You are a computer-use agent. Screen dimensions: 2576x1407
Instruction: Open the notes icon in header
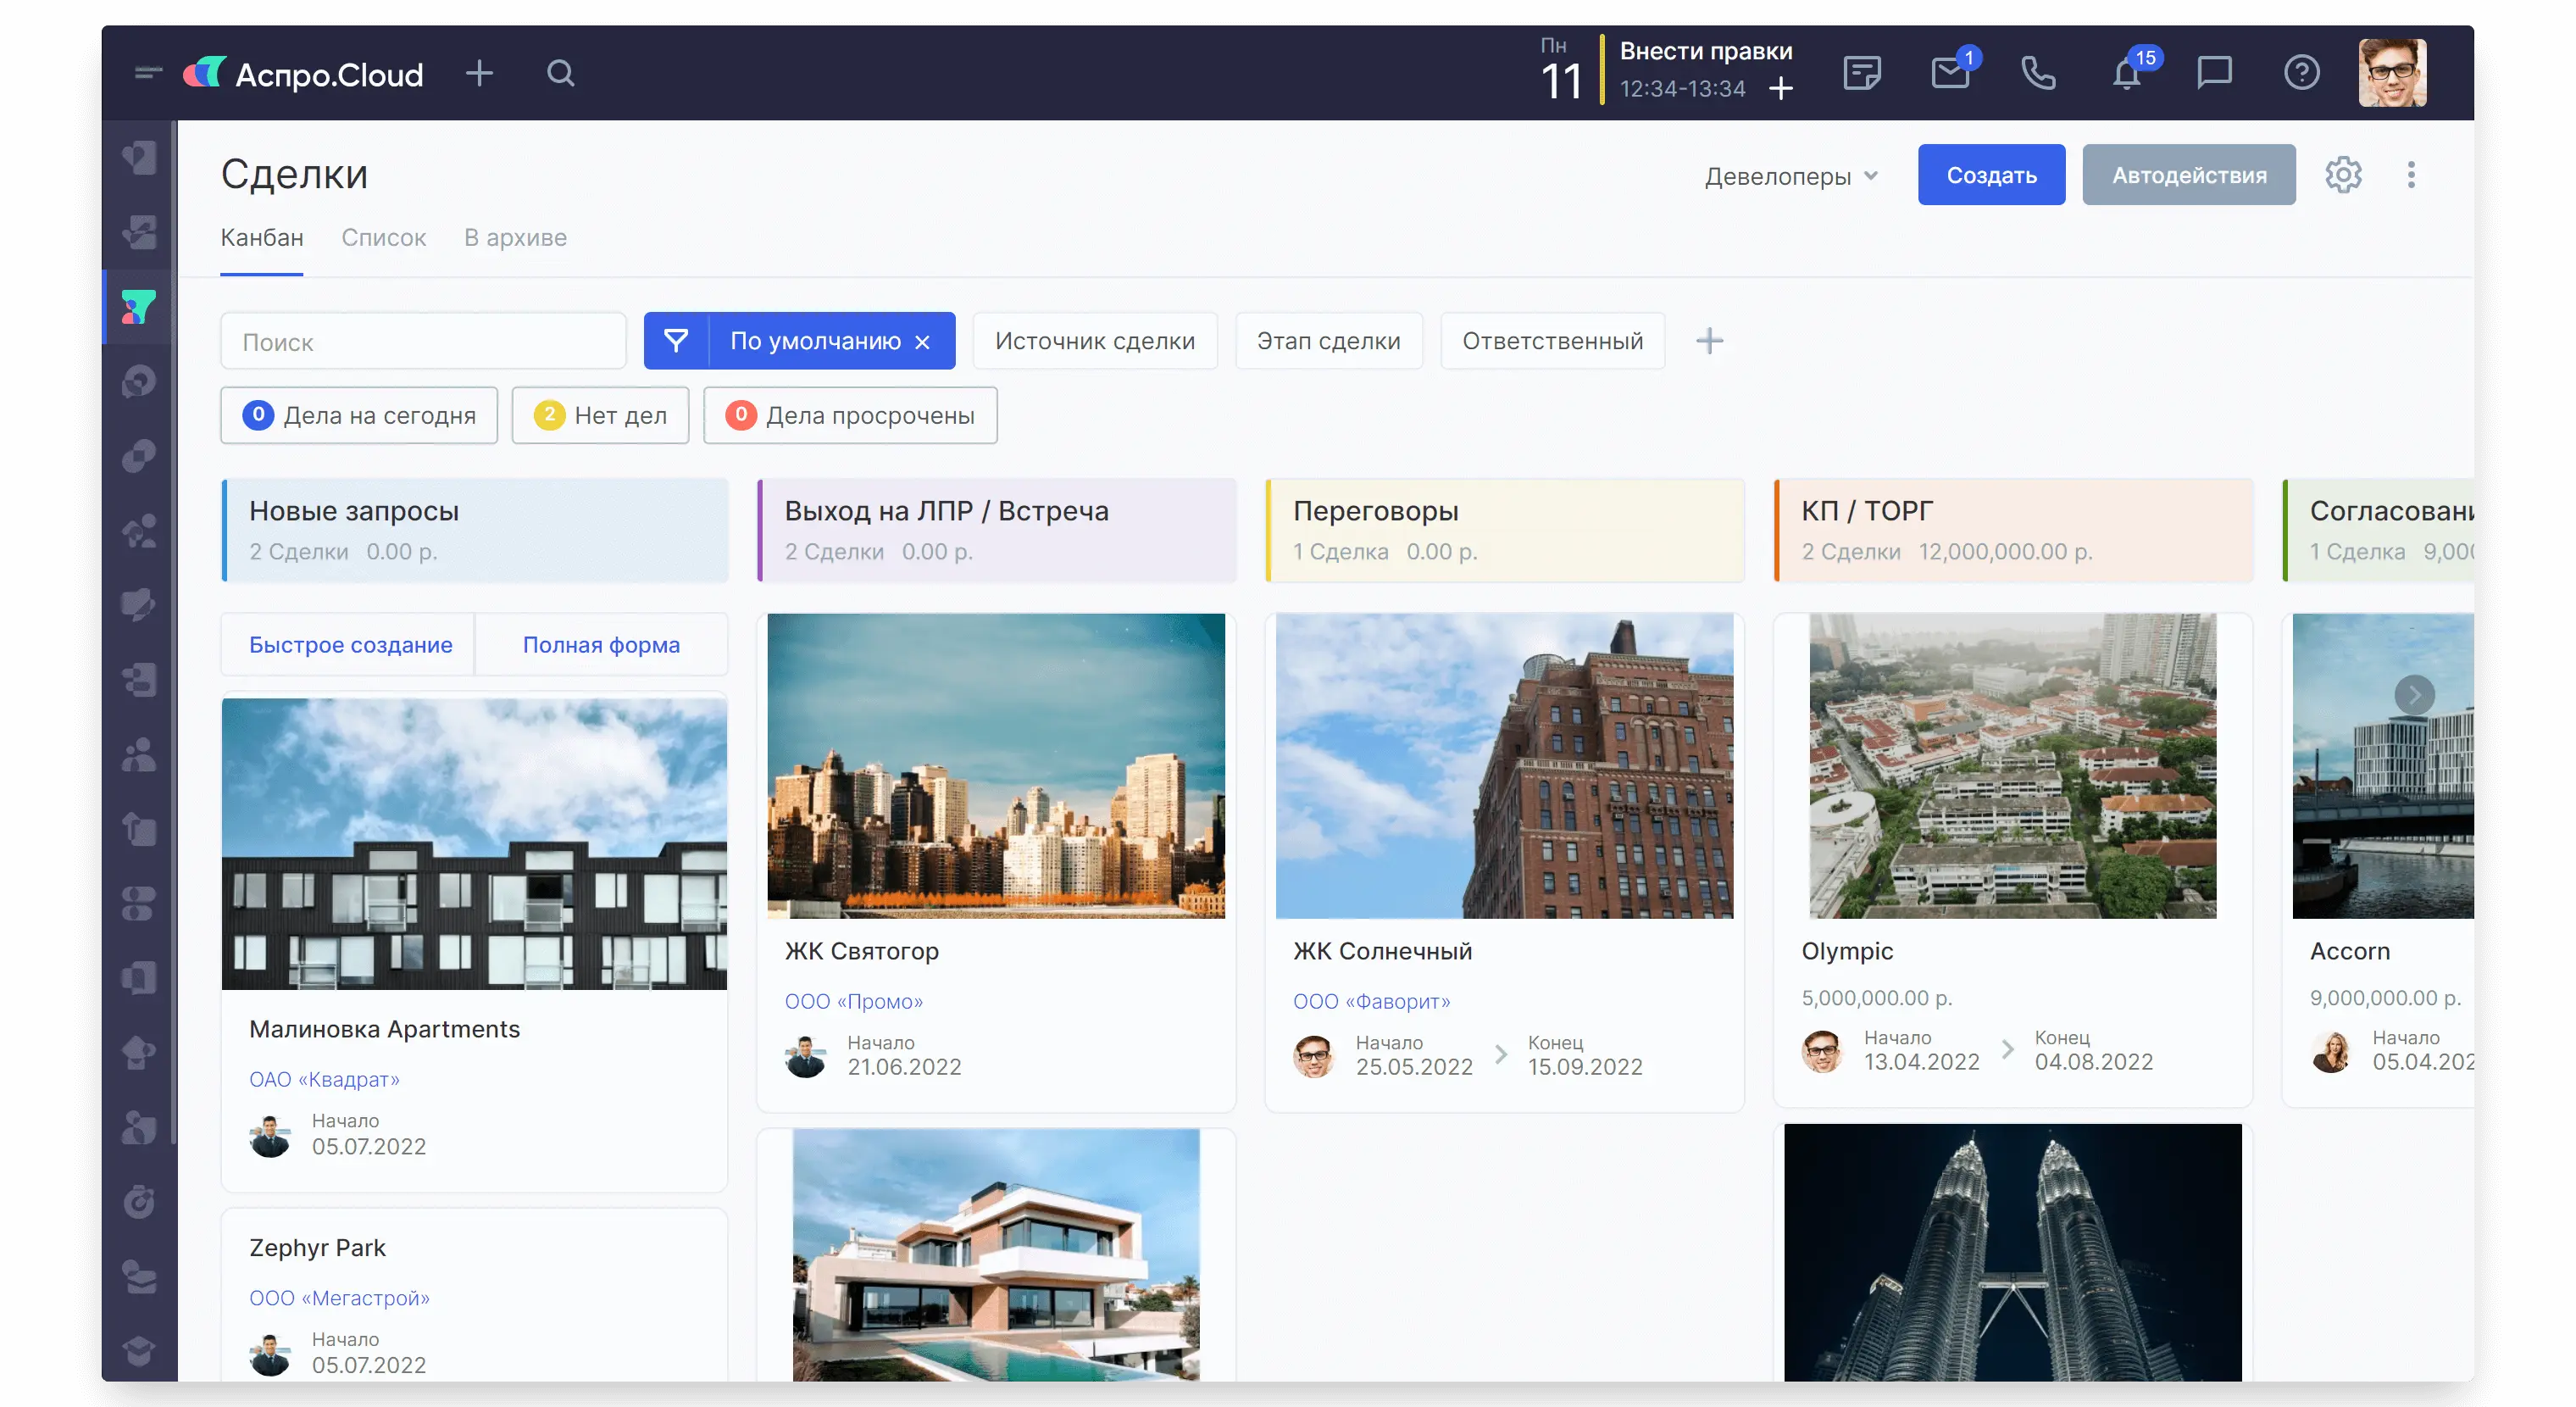[1861, 73]
